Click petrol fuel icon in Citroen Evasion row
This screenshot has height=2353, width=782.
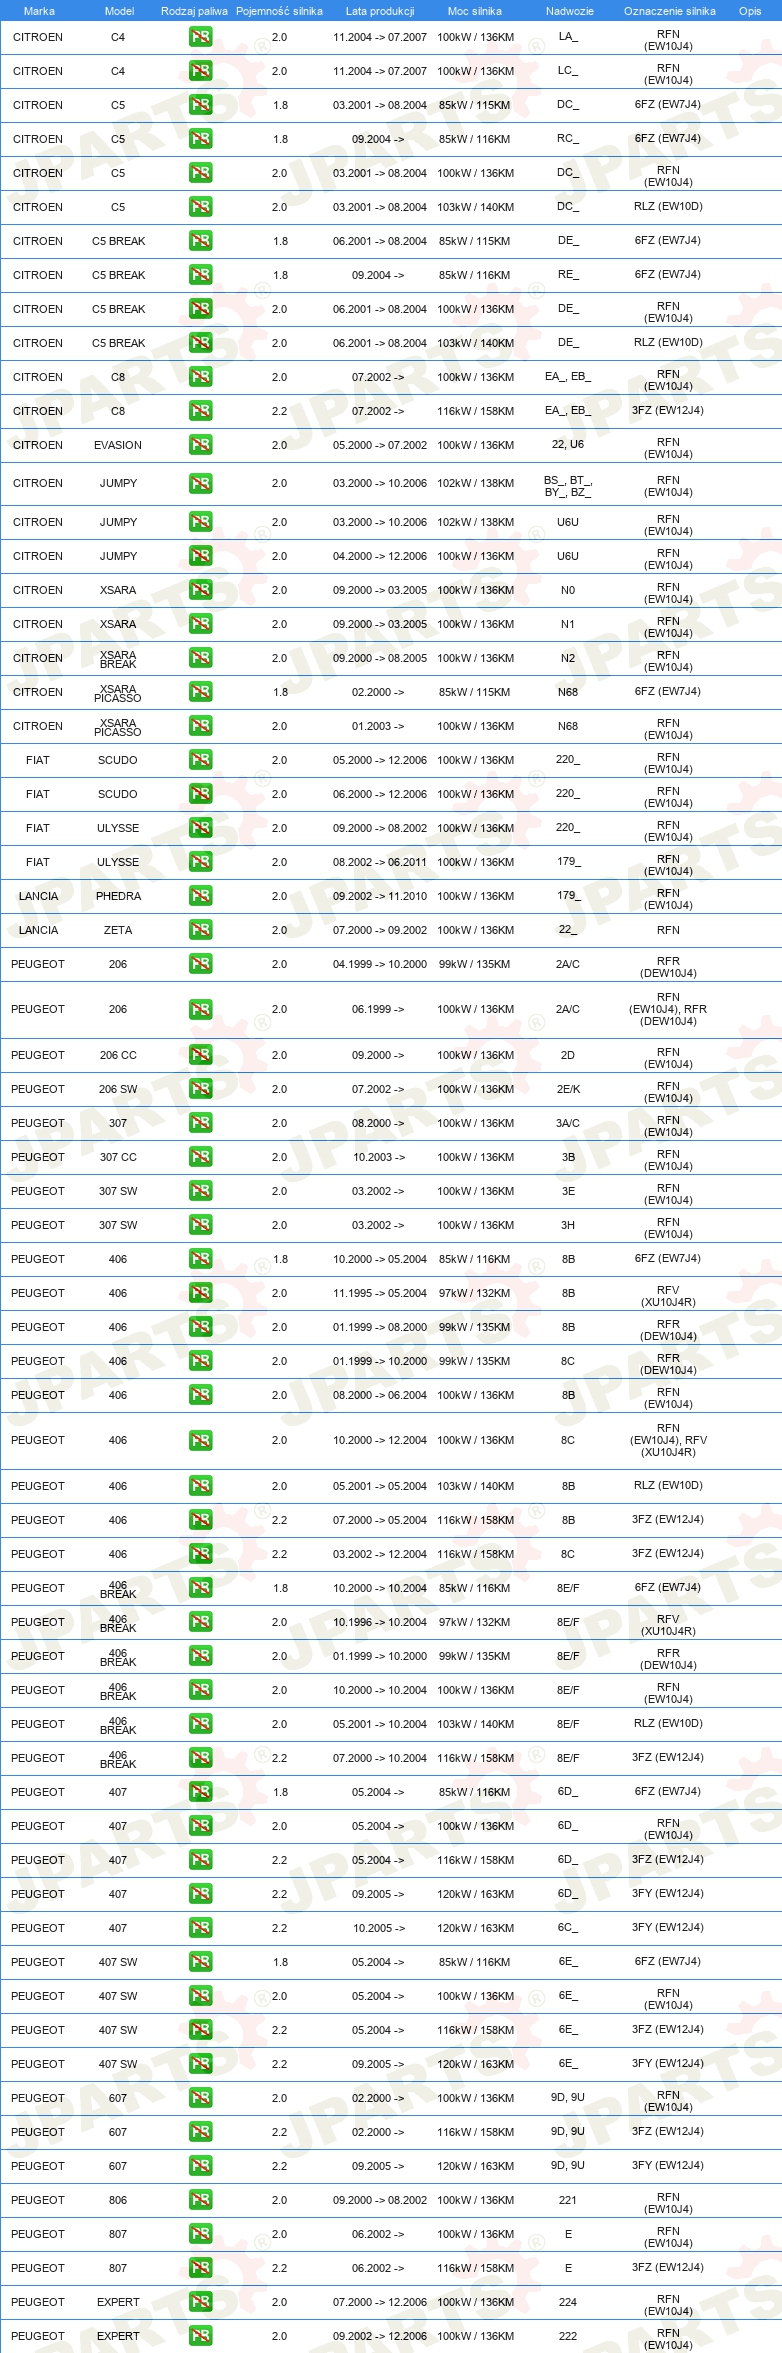[201, 445]
